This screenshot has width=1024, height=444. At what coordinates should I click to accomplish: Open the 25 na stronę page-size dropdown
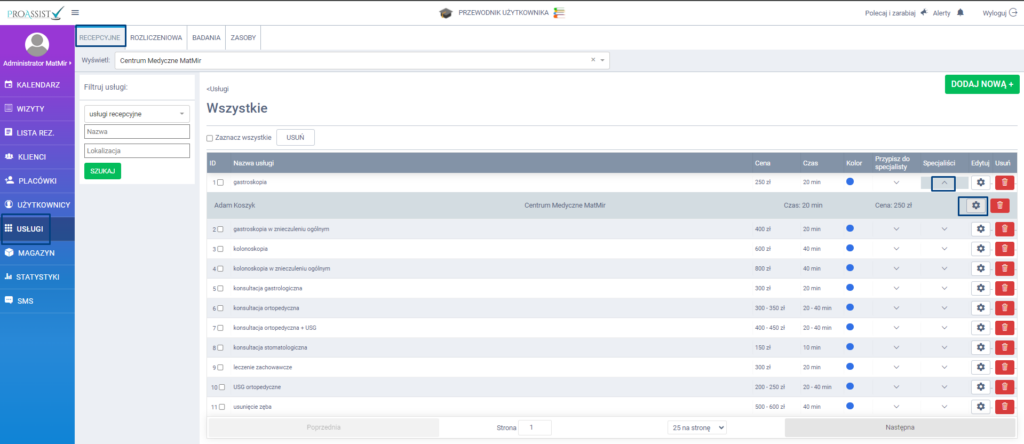tap(698, 427)
